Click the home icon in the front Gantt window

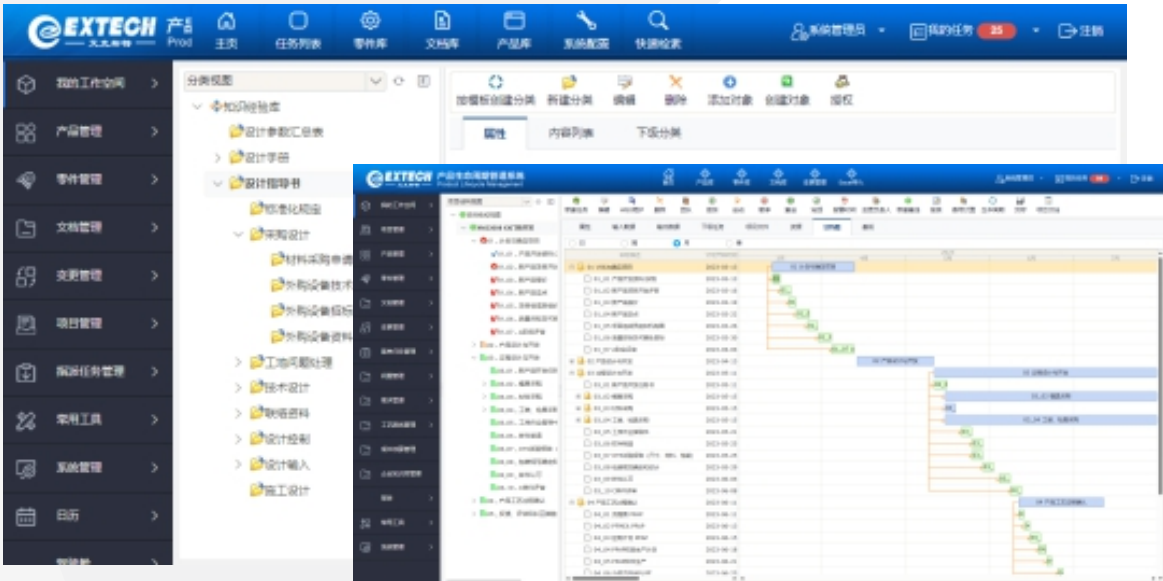(668, 174)
